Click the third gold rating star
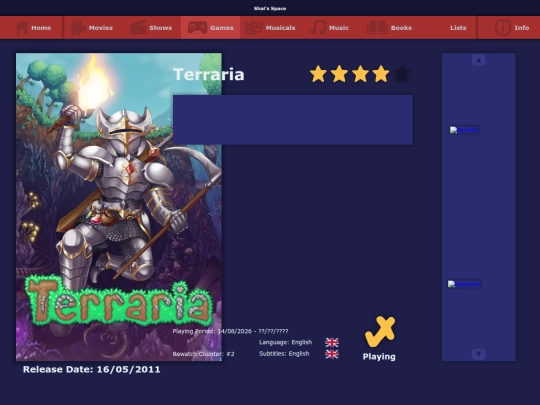Screen dimensions: 540x405 click(360, 74)
